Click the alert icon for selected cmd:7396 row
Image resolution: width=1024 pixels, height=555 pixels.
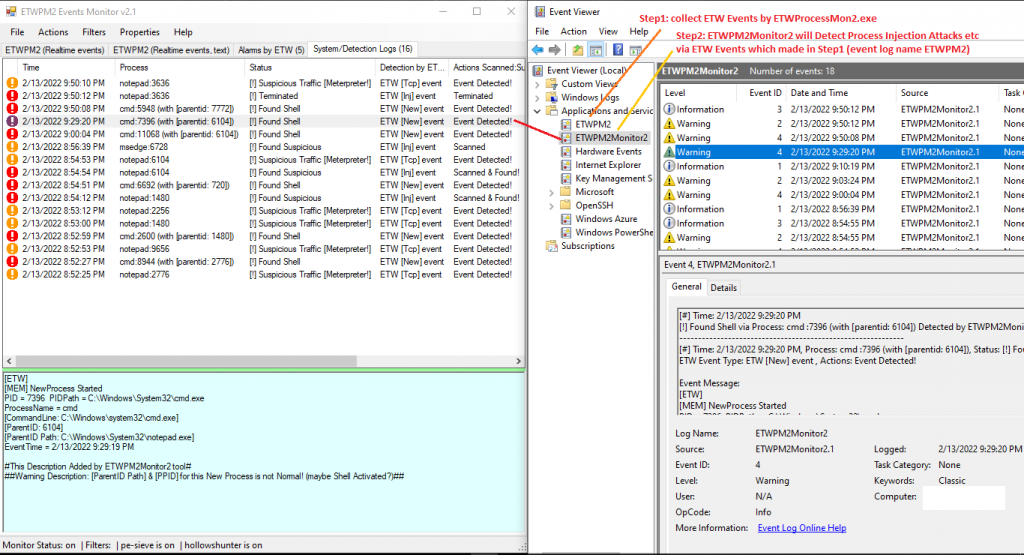tap(12, 121)
